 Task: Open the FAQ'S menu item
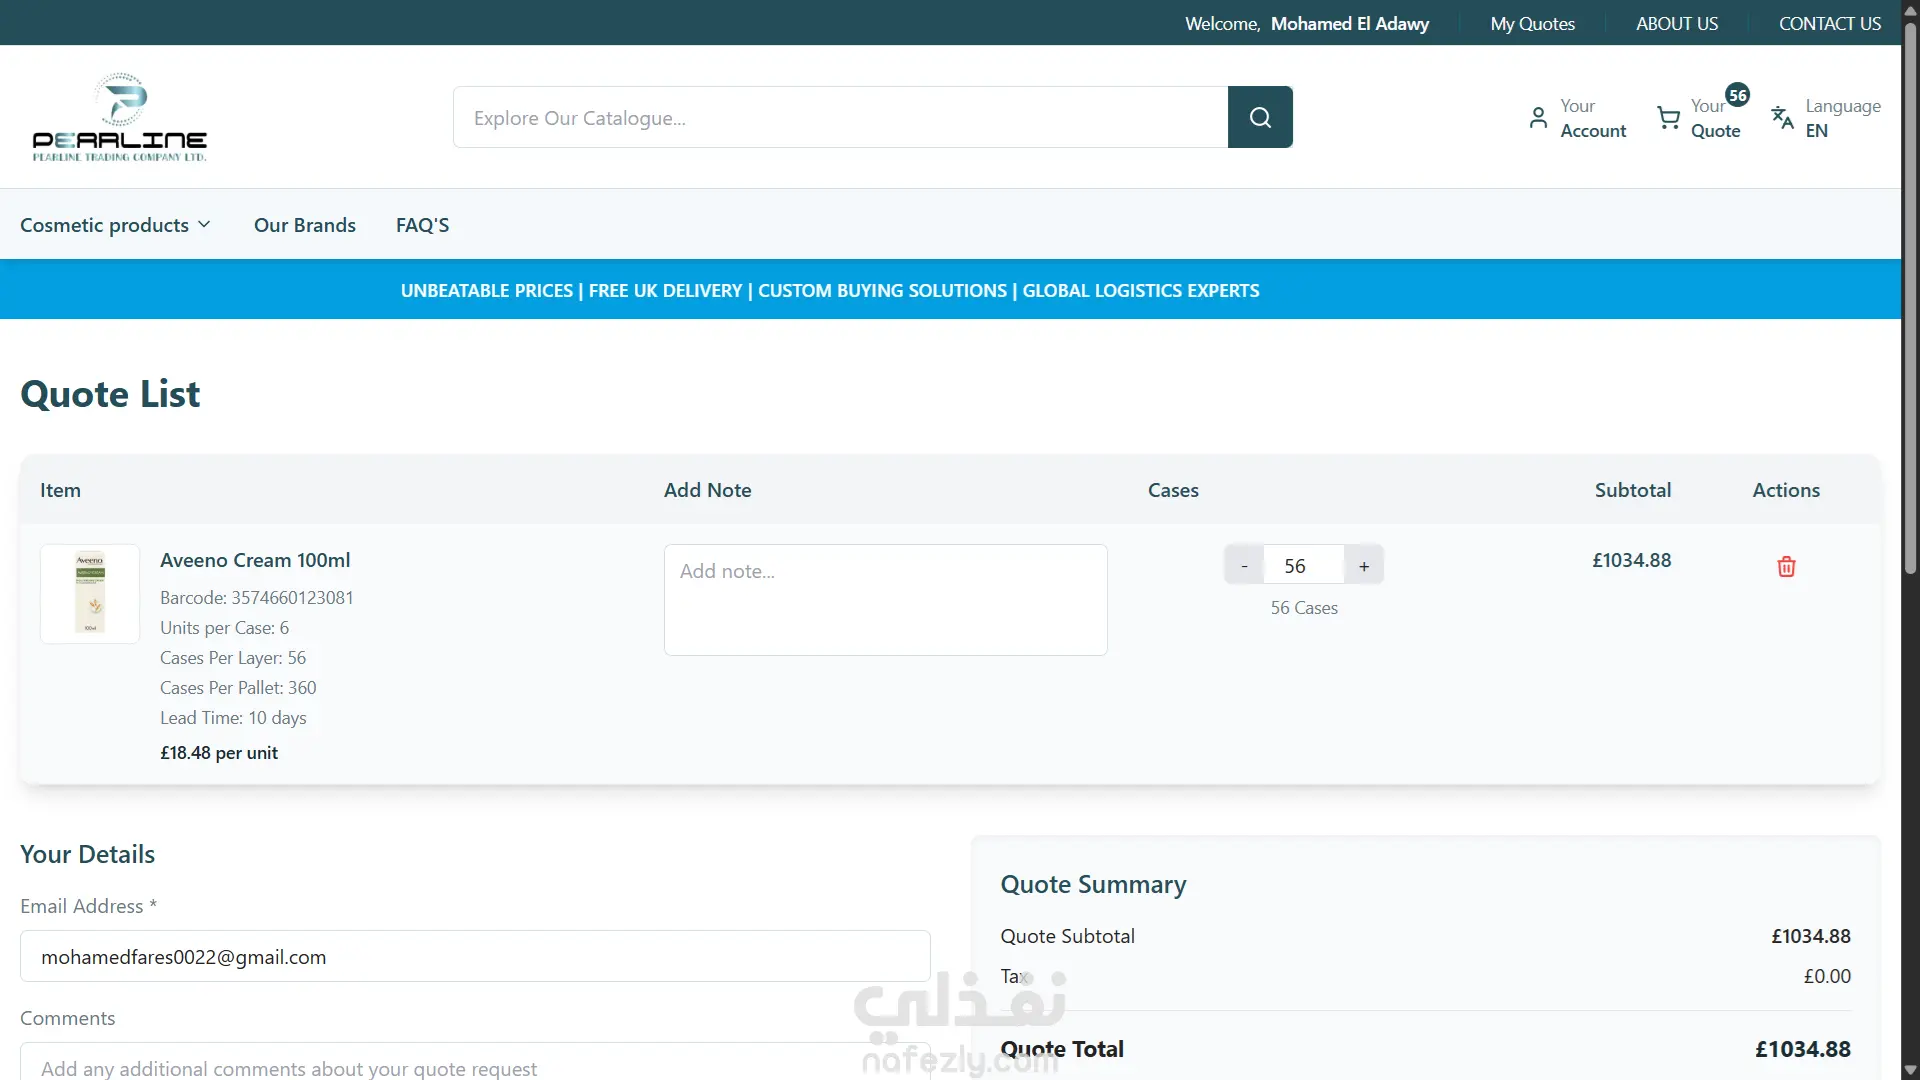423,225
